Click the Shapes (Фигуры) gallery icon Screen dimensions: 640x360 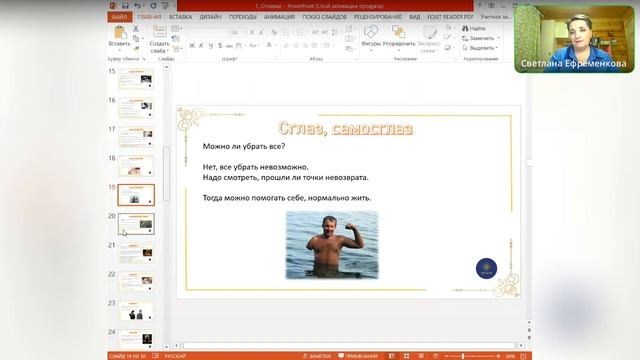[x=371, y=32]
